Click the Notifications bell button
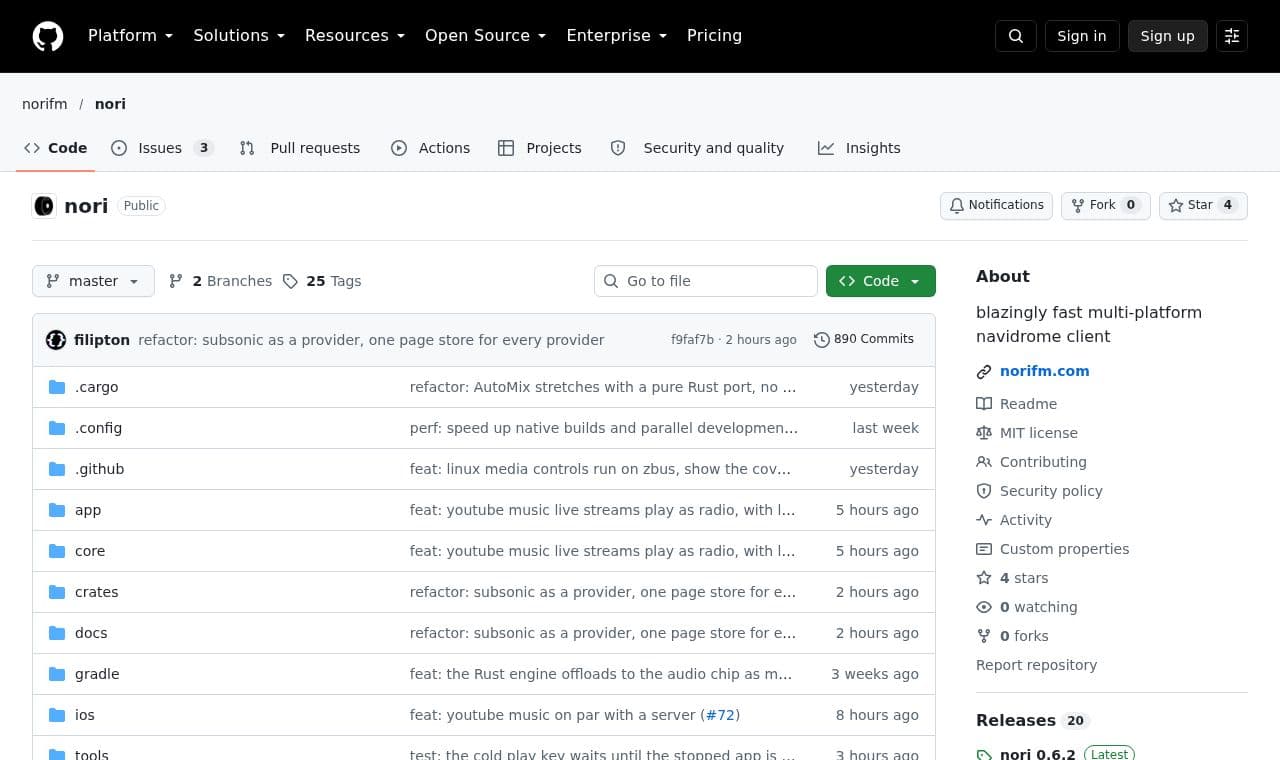Image resolution: width=1280 pixels, height=760 pixels. [x=996, y=205]
